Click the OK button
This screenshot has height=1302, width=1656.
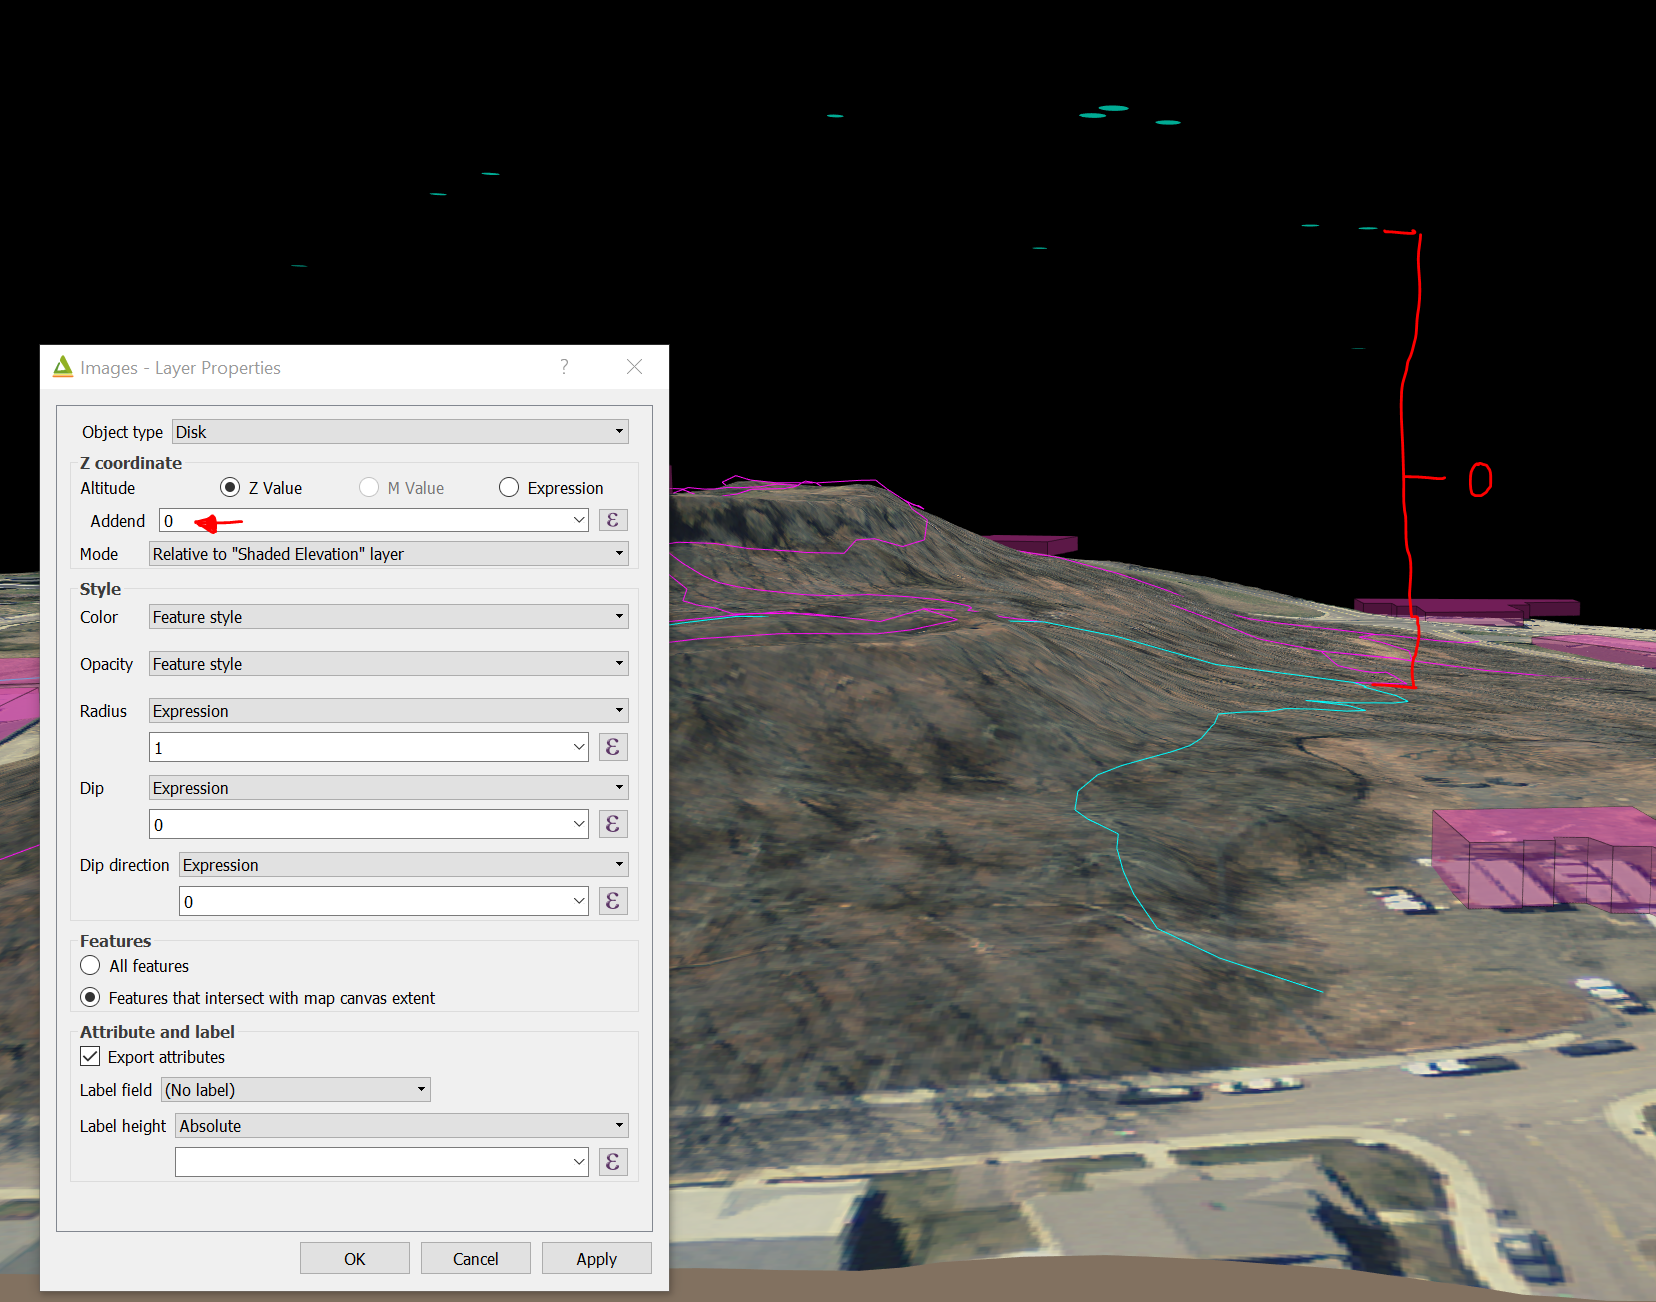pos(355,1259)
